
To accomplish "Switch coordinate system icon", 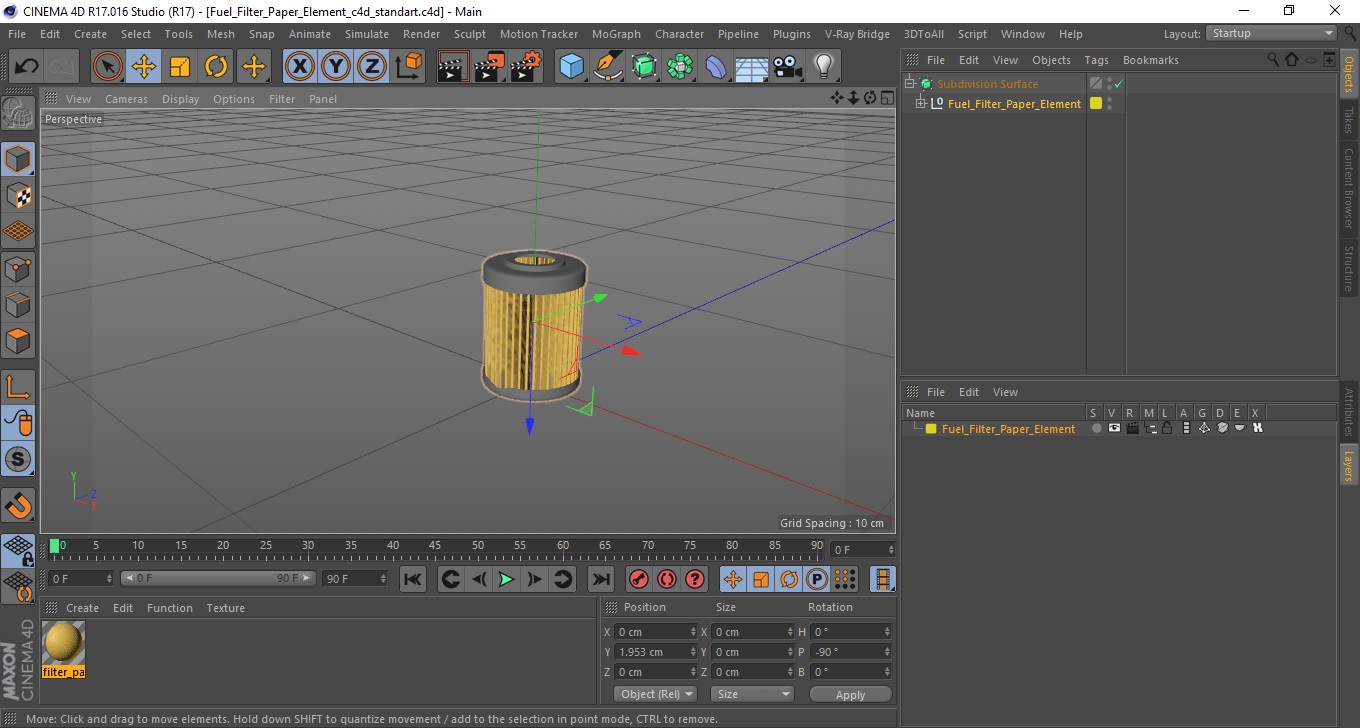I will click(x=408, y=67).
